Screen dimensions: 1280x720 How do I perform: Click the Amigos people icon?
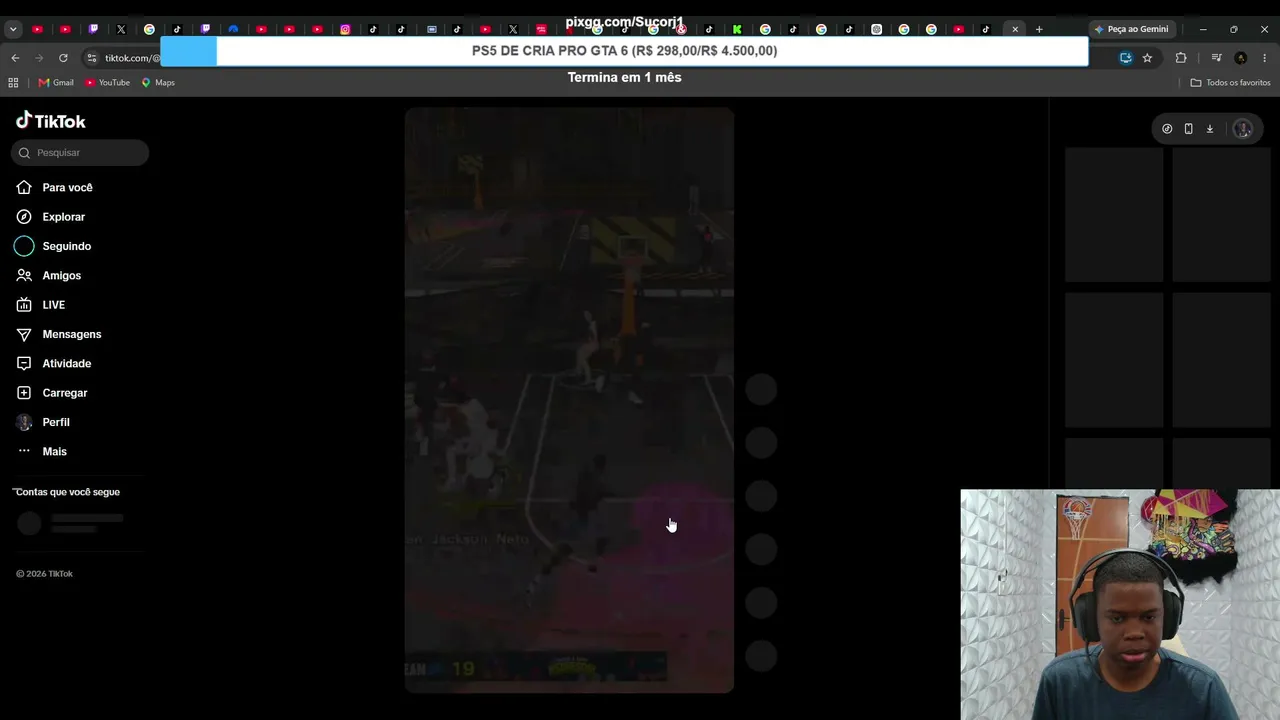tap(24, 276)
